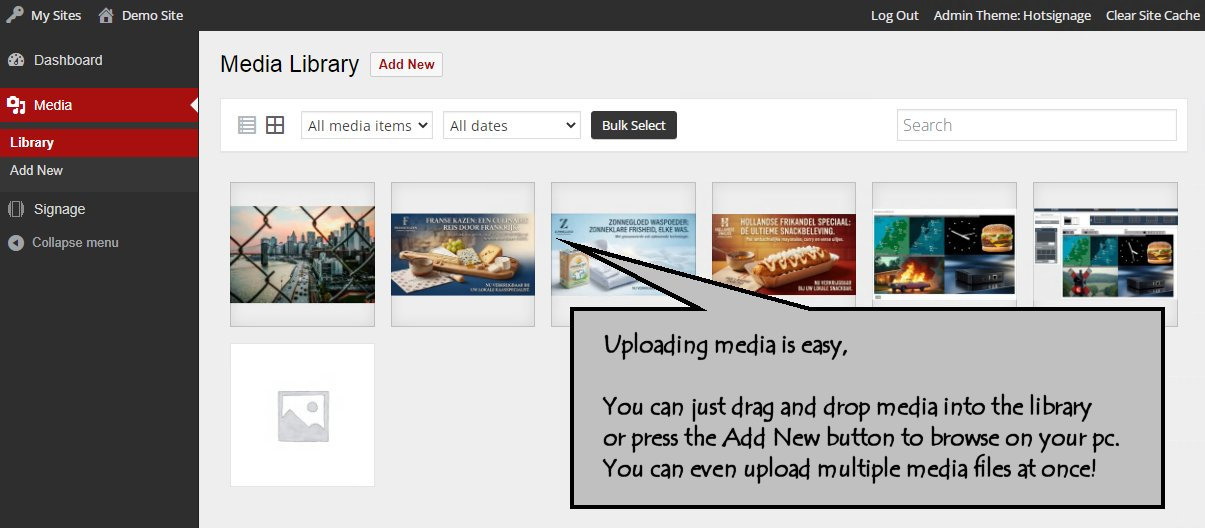1205x528 pixels.
Task: Open Admin Theme: Hotsignage option
Action: point(1012,15)
